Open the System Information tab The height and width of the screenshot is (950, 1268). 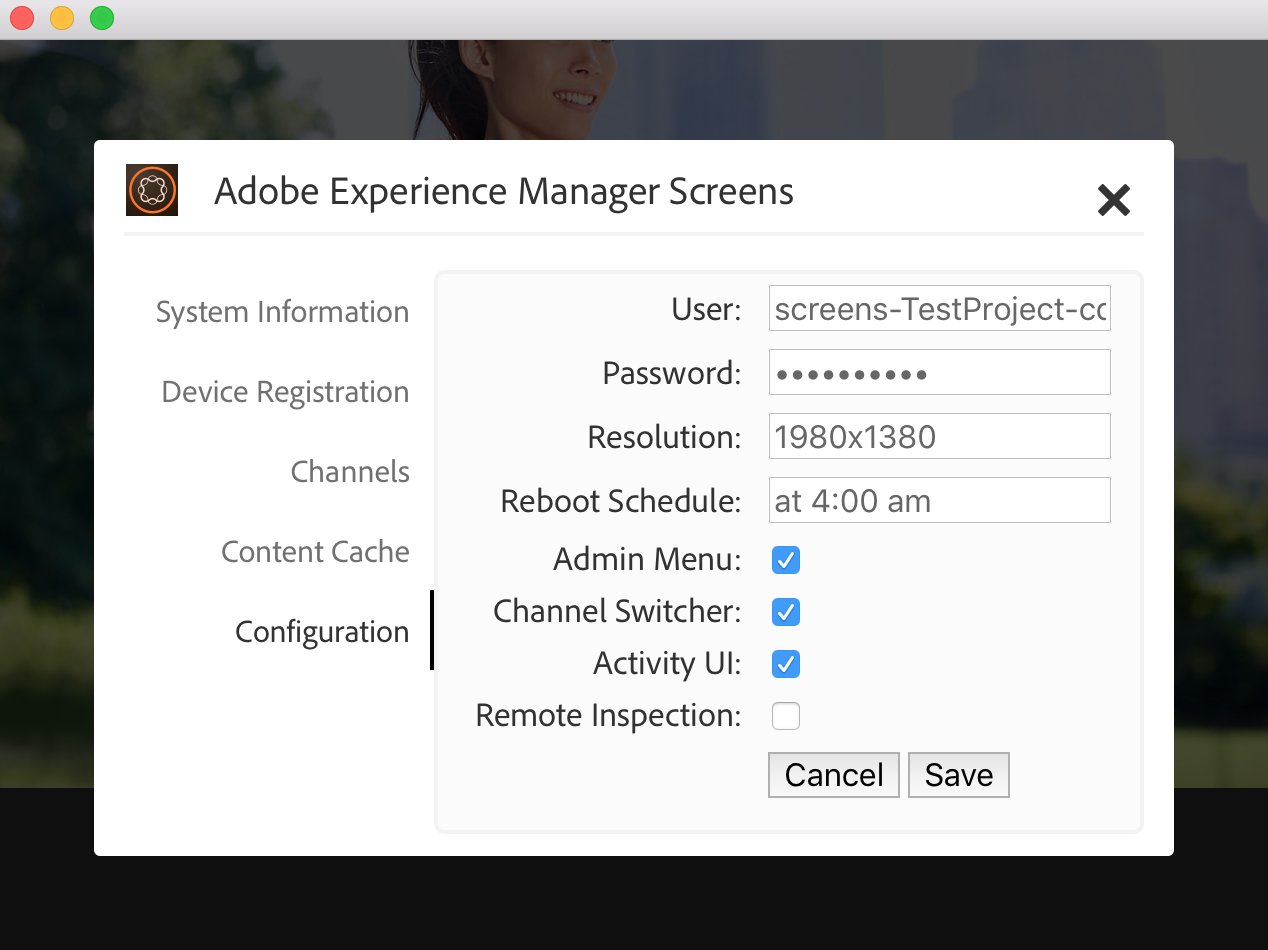tap(282, 312)
